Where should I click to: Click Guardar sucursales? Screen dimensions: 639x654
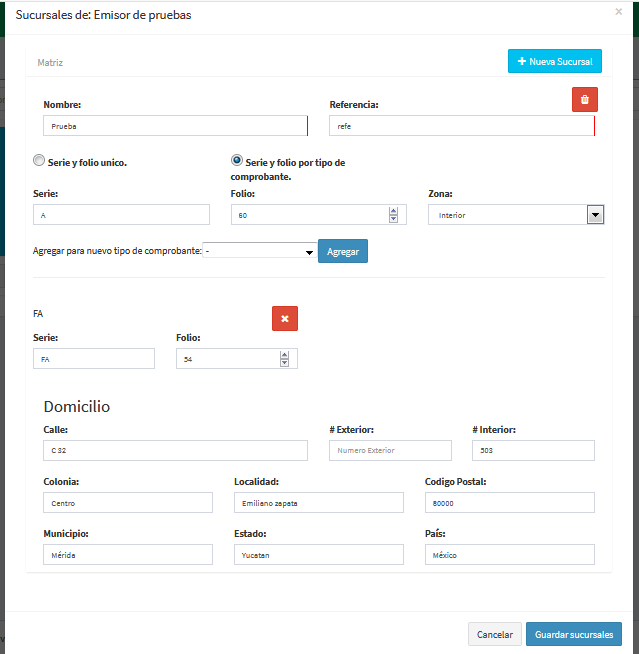574,634
